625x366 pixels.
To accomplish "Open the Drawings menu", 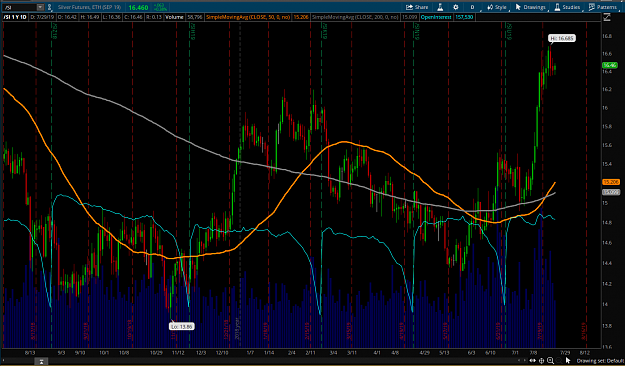I will pyautogui.click(x=531, y=7).
